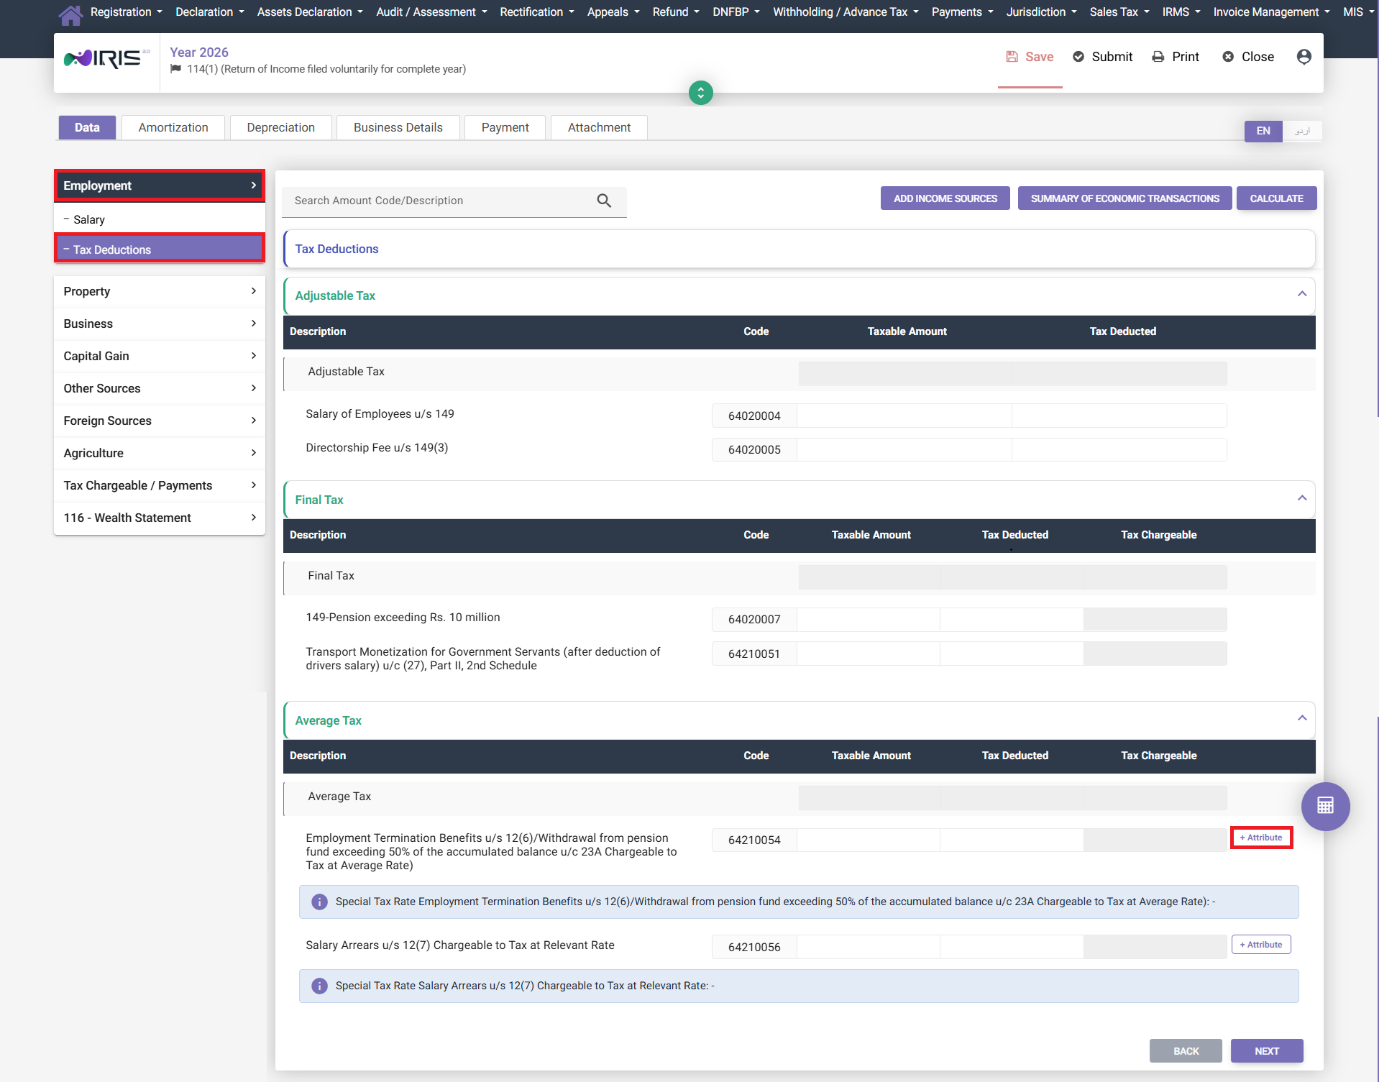The image size is (1379, 1082).
Task: Expand 116 - Wealth Statement section
Action: (159, 518)
